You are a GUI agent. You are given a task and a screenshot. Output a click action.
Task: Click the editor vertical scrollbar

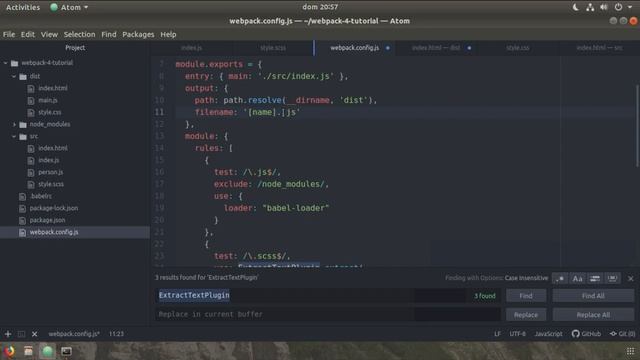pos(638,126)
